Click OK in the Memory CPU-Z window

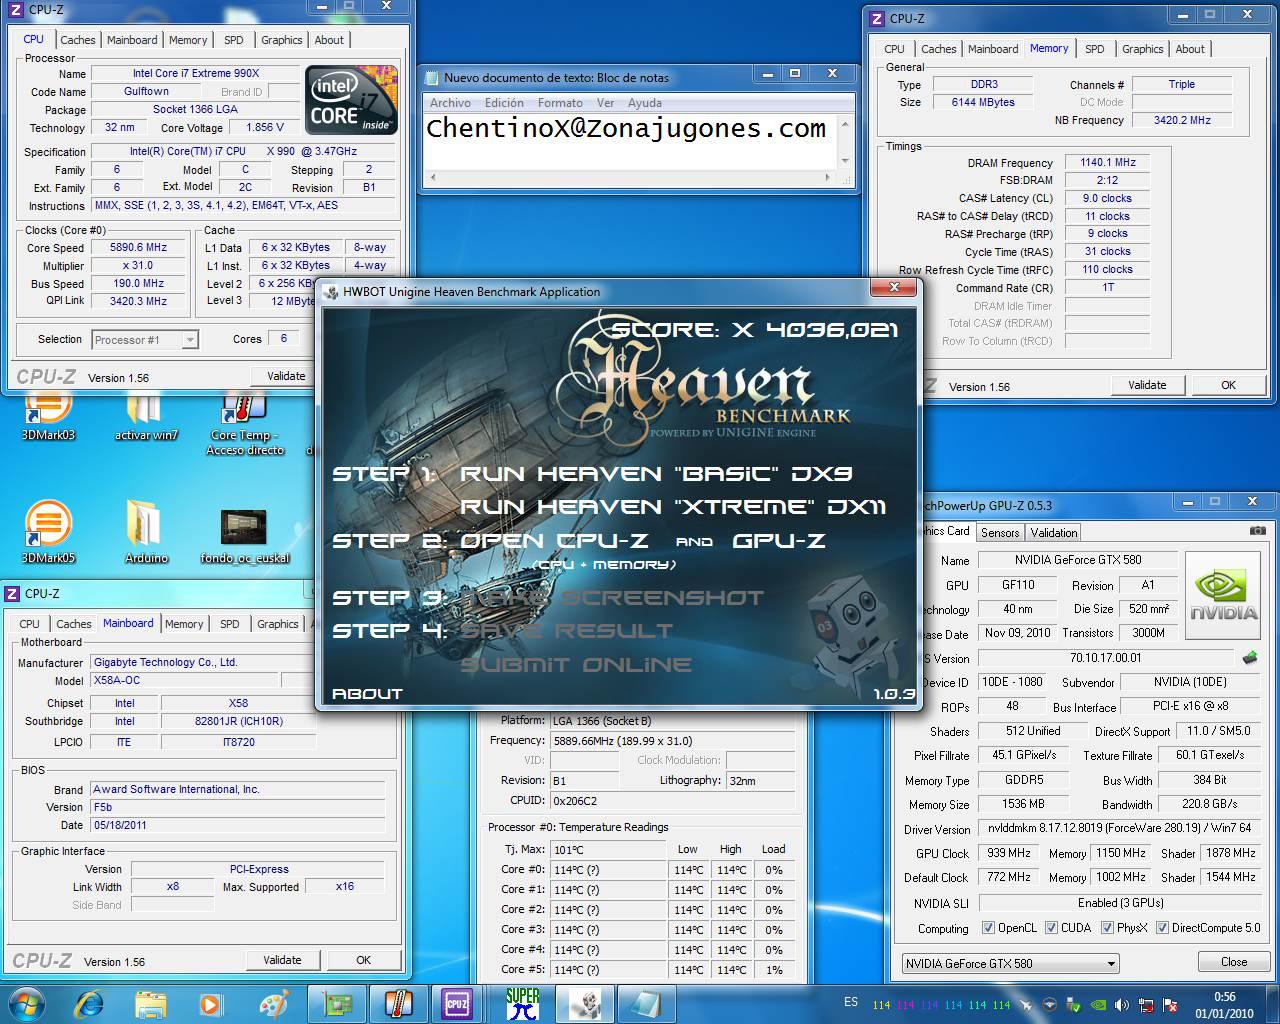pyautogui.click(x=1228, y=385)
